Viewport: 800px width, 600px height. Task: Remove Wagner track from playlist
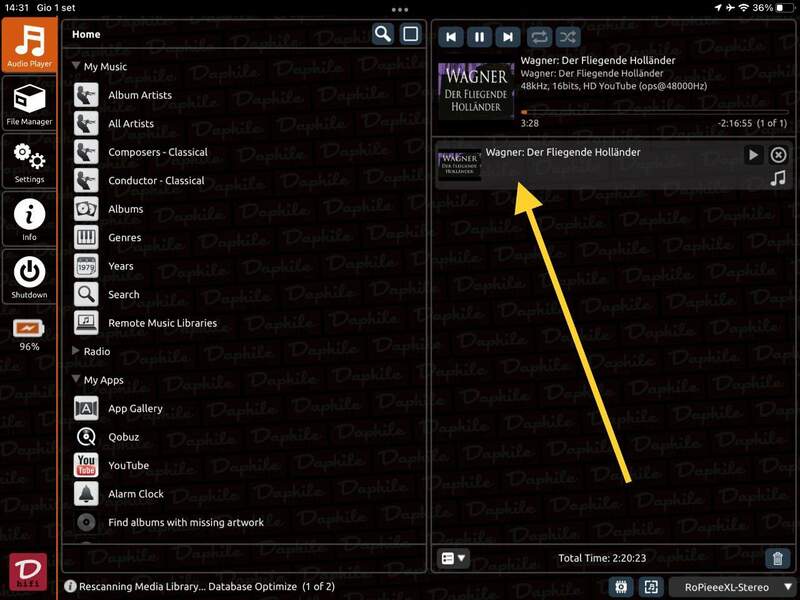(x=778, y=155)
